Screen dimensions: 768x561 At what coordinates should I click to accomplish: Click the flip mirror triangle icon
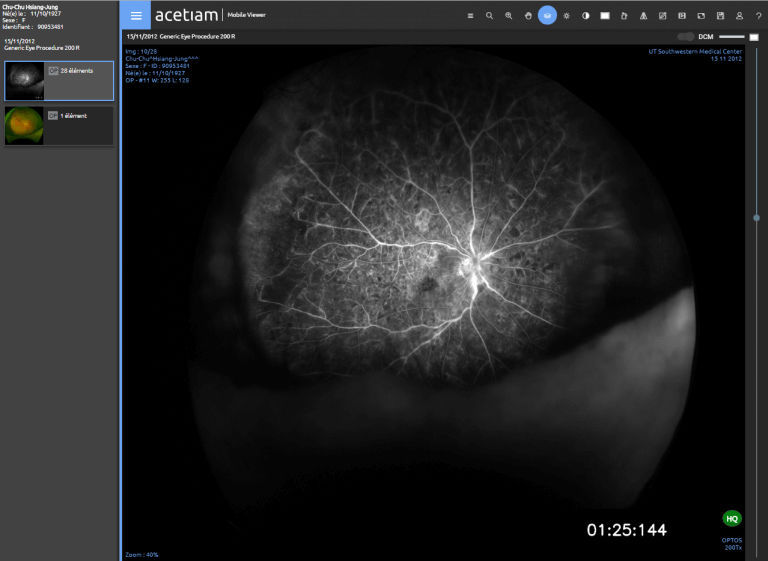643,16
